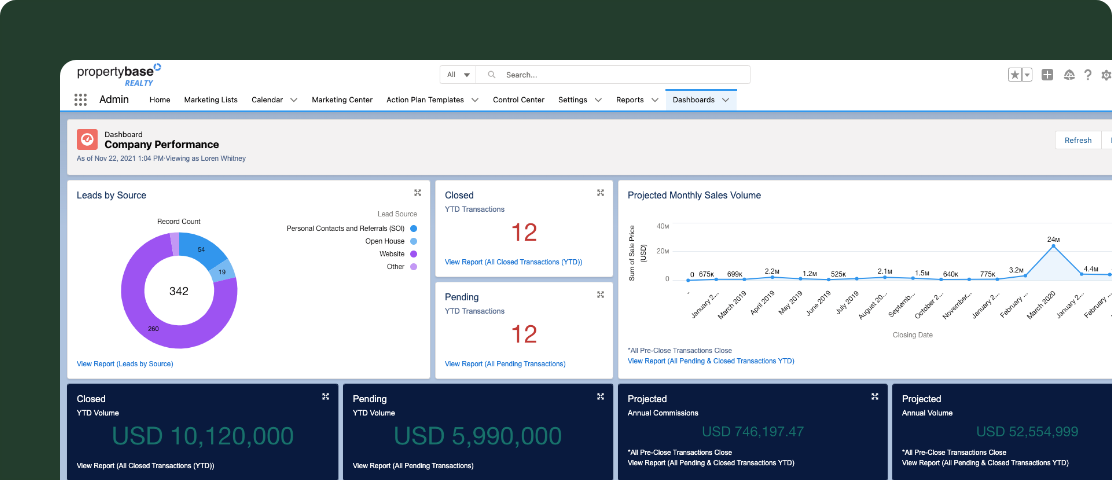Open View Report link in Projected Annual Commissions
This screenshot has width=1112, height=480.
(x=711, y=463)
